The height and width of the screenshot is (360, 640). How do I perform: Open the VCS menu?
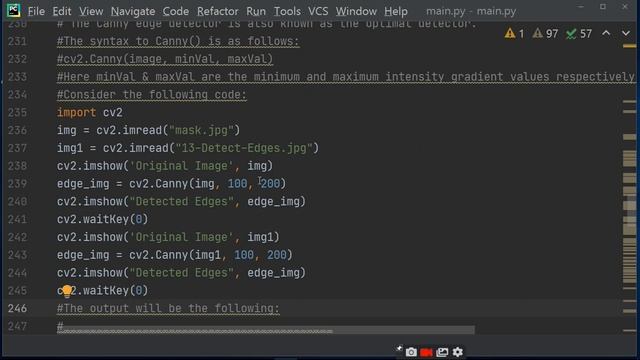tap(318, 11)
